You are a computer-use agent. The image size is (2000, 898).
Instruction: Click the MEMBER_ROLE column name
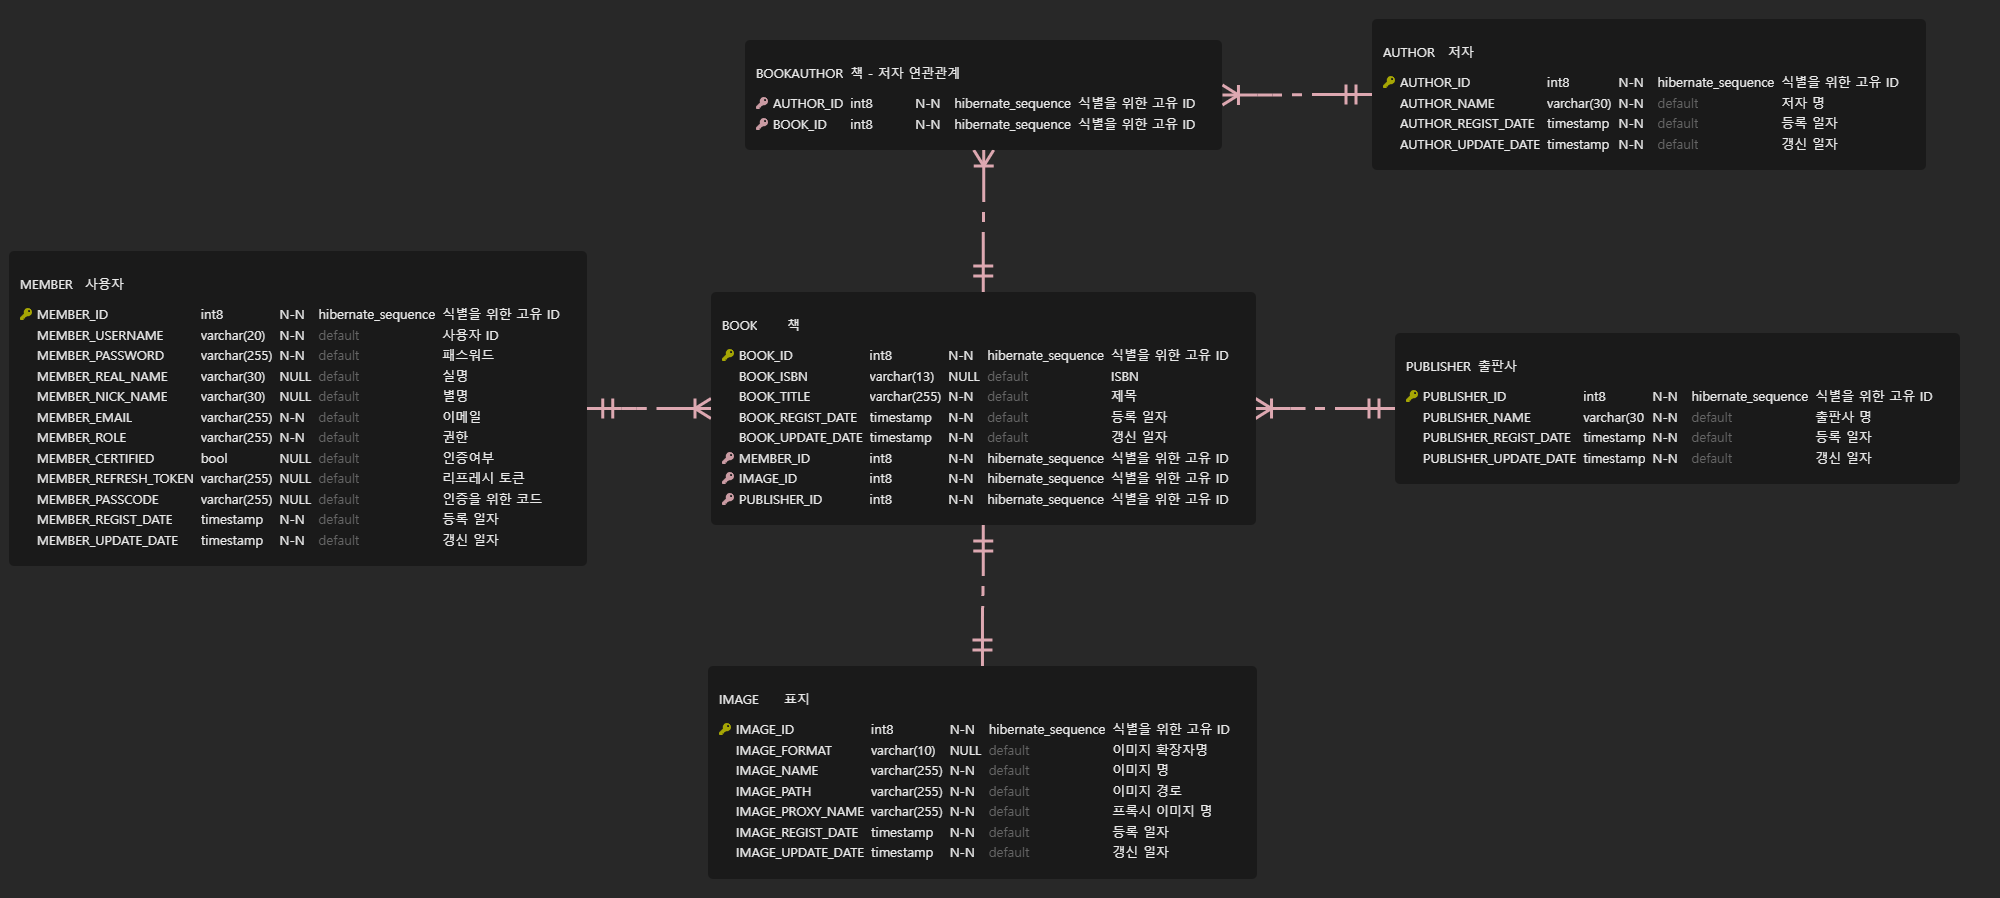82,437
